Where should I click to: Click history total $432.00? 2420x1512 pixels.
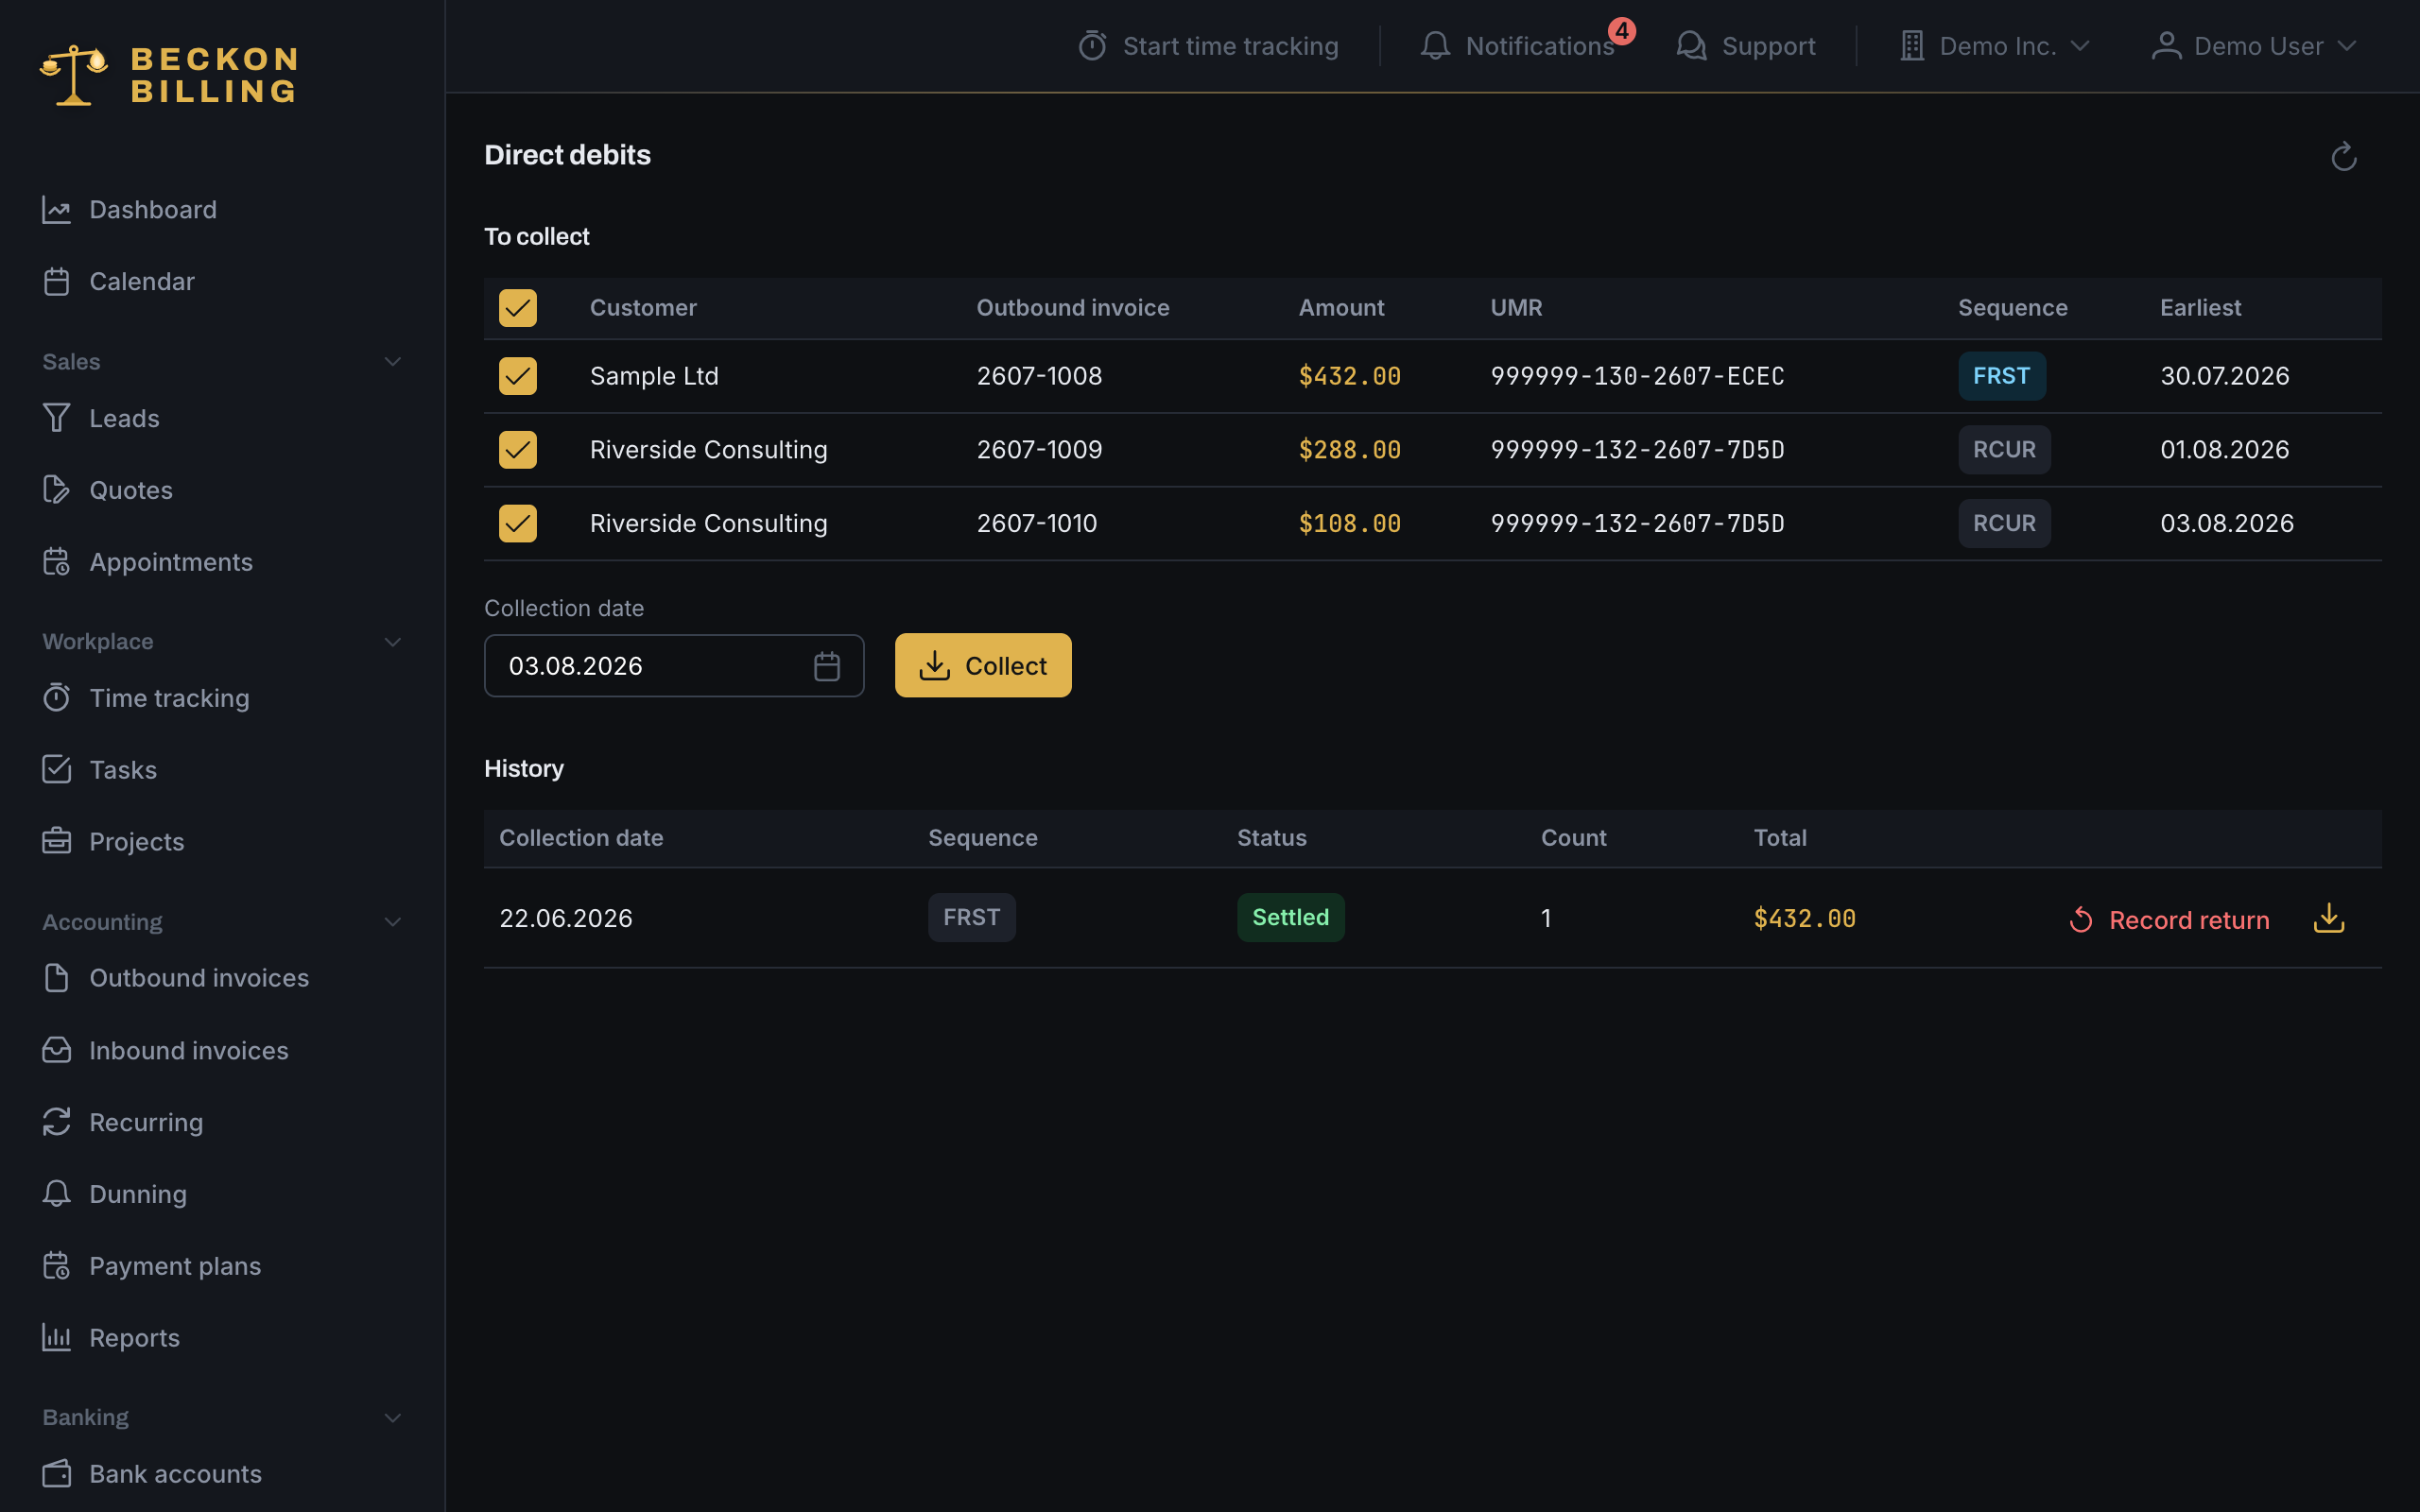click(1805, 918)
